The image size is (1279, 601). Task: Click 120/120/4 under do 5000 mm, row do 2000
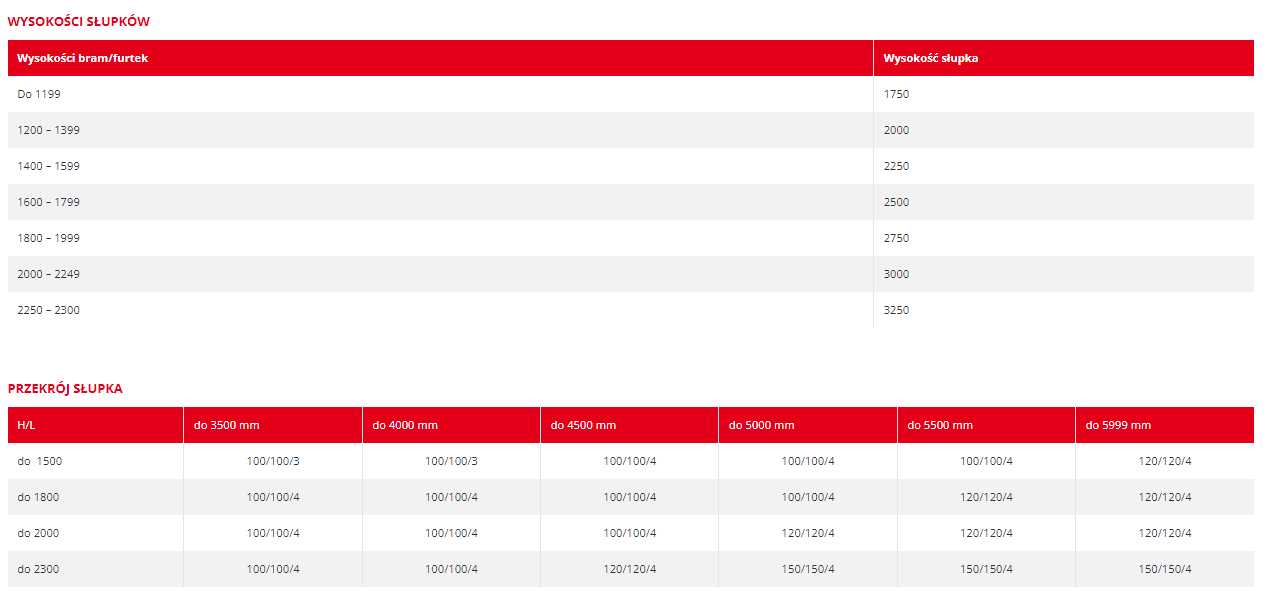808,533
